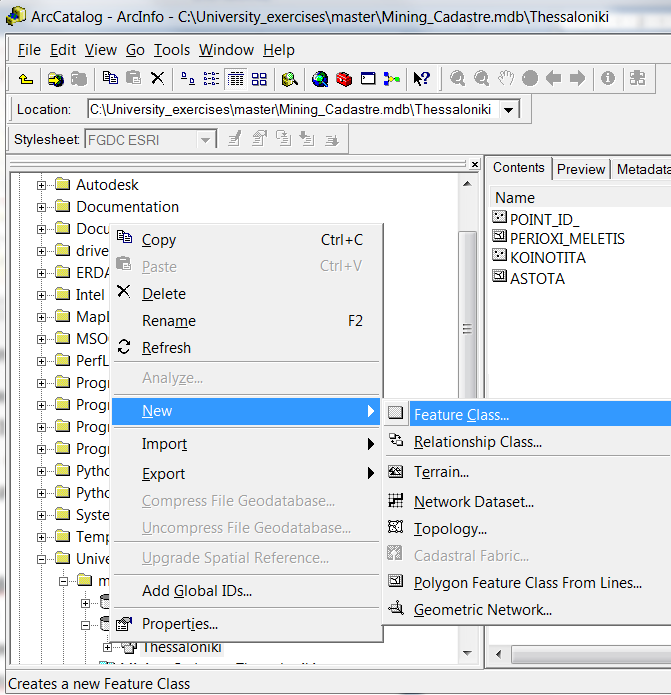Choose Properties... from context menu
This screenshot has height=695, width=671.
pyautogui.click(x=246, y=624)
